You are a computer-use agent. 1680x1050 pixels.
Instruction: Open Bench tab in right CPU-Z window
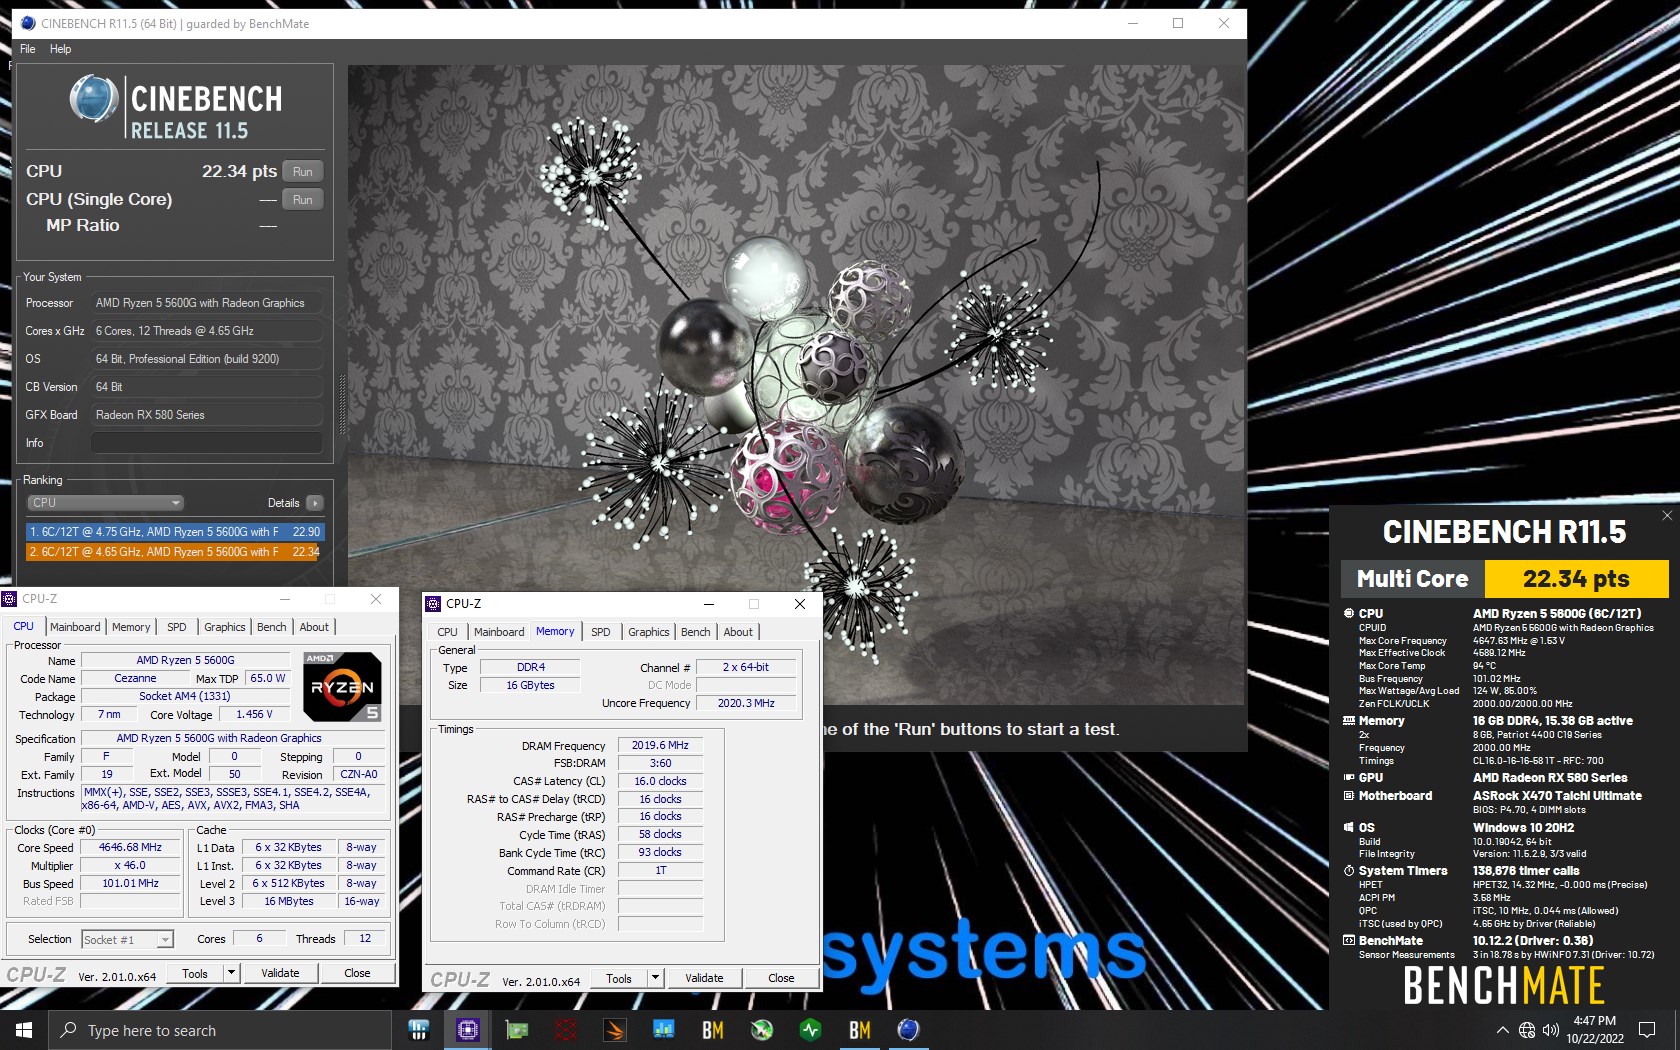(x=695, y=632)
